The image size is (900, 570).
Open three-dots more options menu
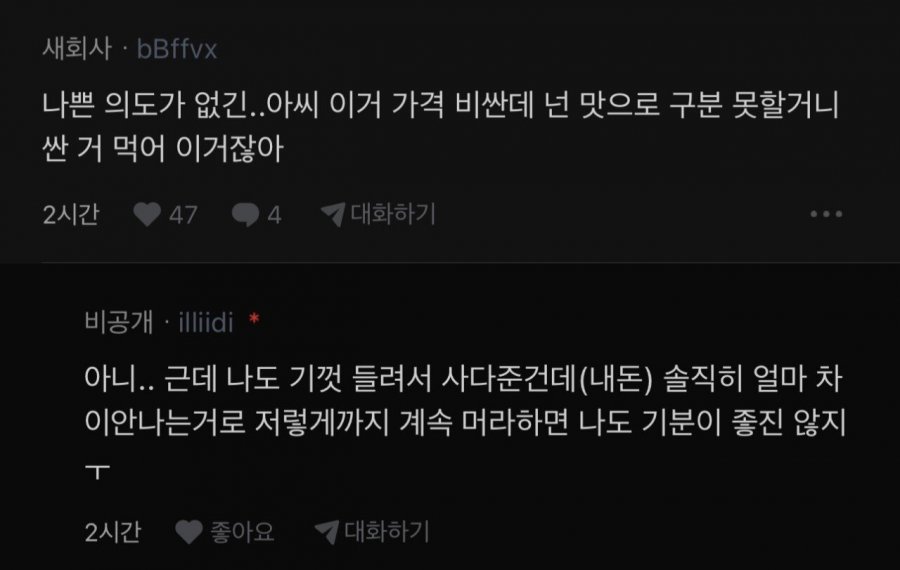pyautogui.click(x=826, y=214)
